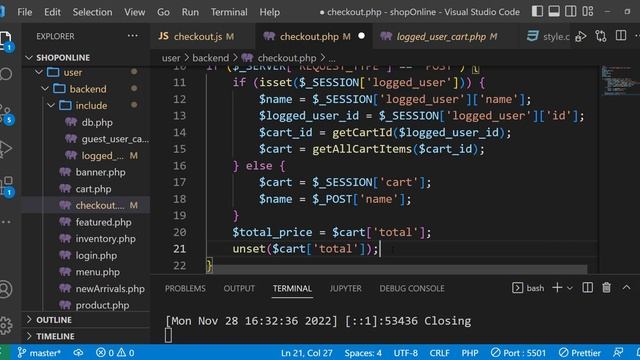
Task: Open Source Control view with badge
Action: tap(6, 114)
